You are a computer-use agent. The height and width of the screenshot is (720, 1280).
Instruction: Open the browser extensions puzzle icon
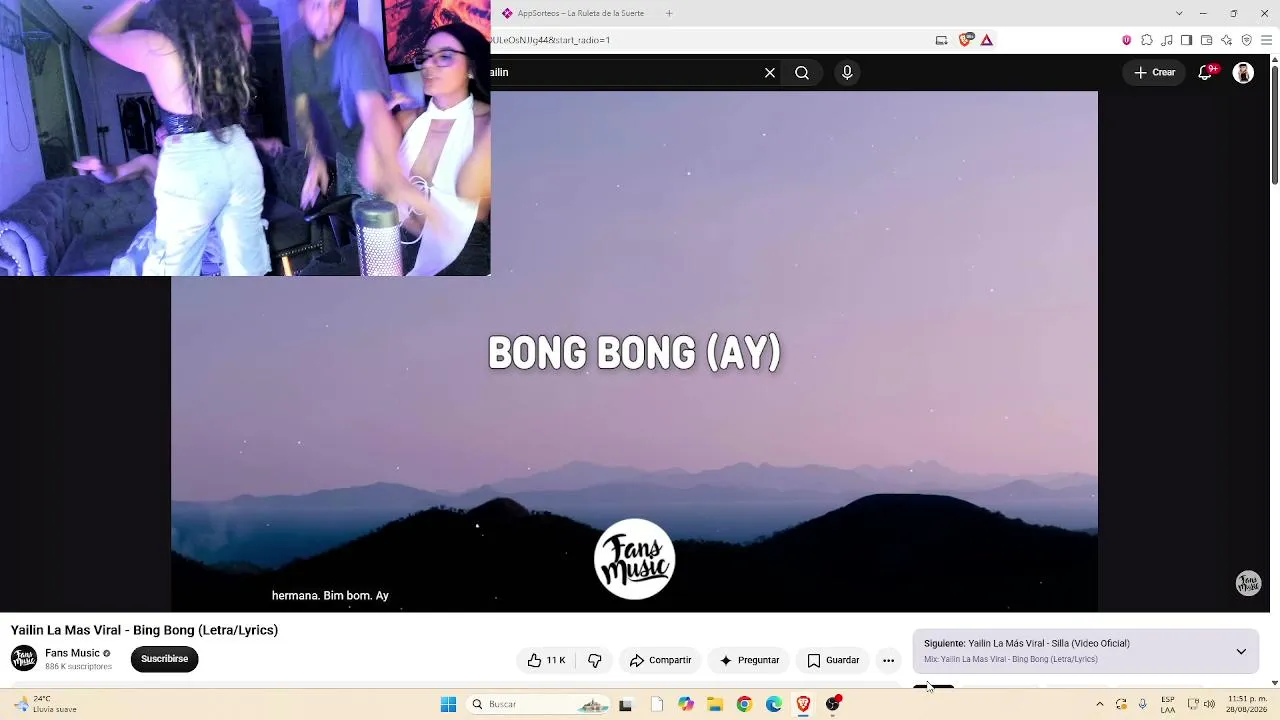[1147, 40]
